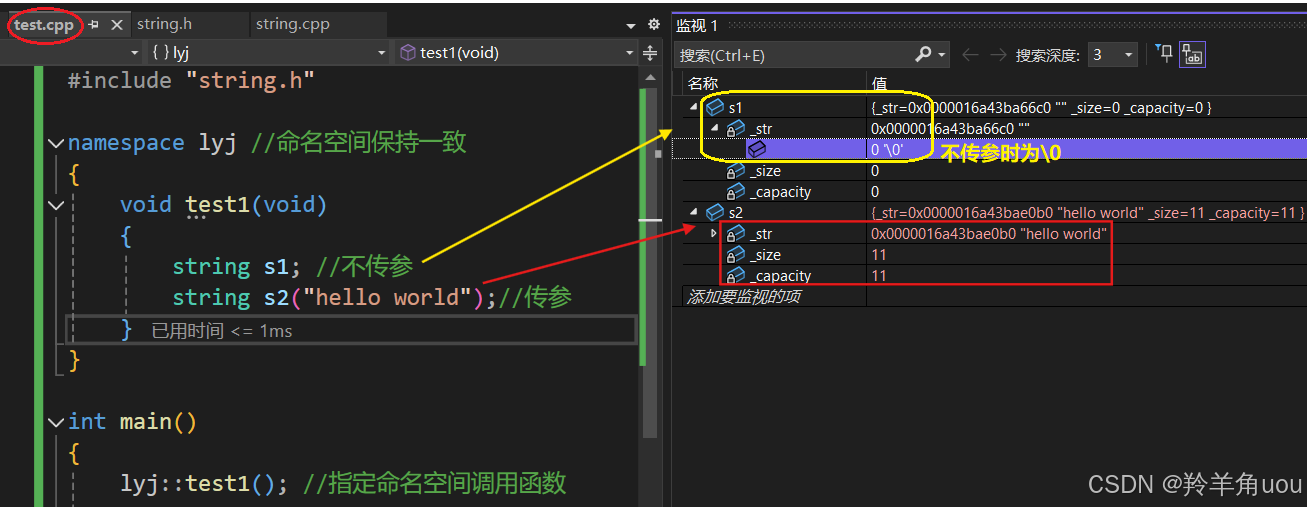
Task: Open the watch search options dropdown arrow
Action: point(942,55)
